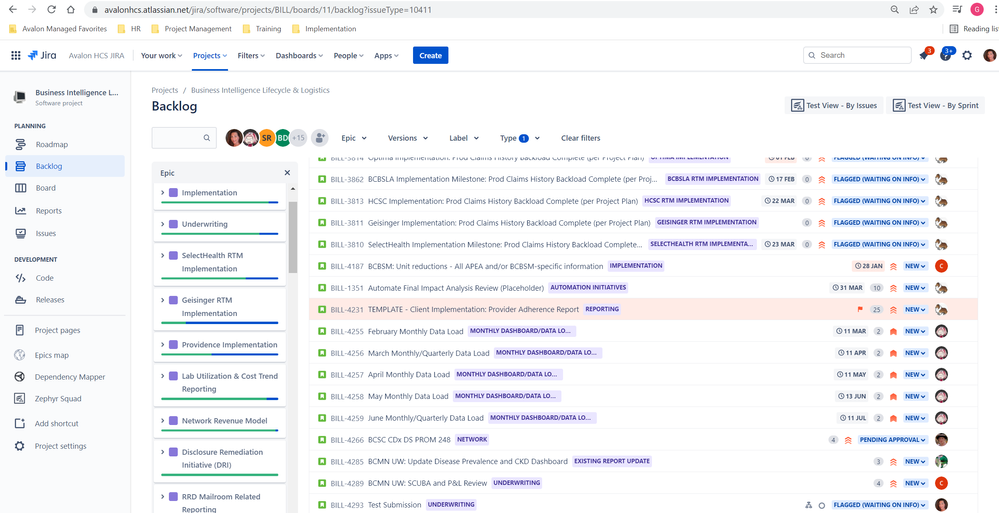Image resolution: width=999 pixels, height=513 pixels.
Task: Click the Jira logo
Action: [43, 55]
